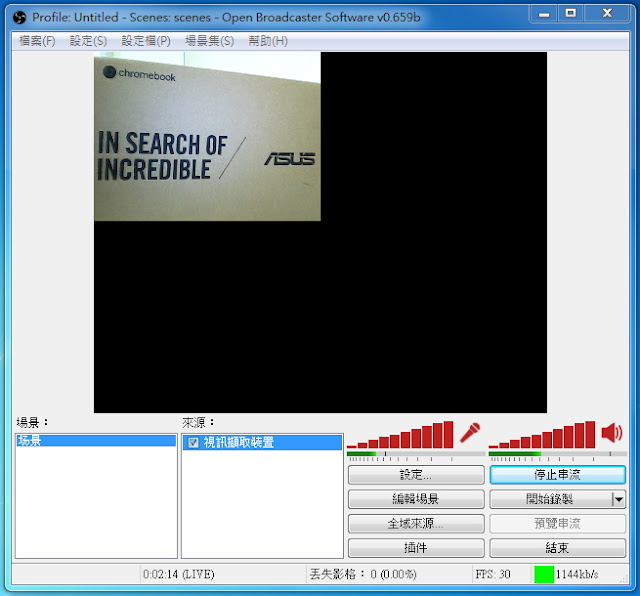The height and width of the screenshot is (596, 640).
Task: Select the 視訊擷取裝置 source row
Action: coord(262,443)
